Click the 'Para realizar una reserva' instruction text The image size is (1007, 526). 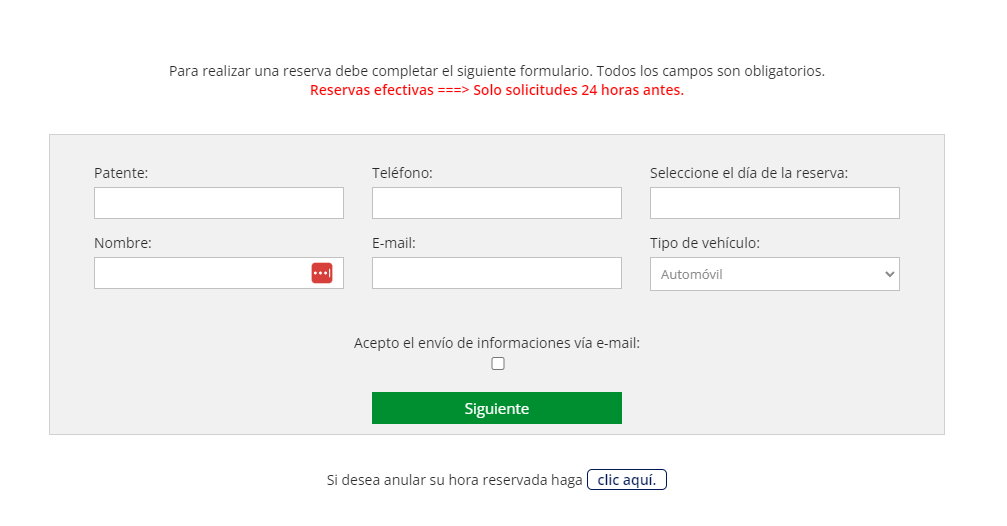[x=496, y=71]
